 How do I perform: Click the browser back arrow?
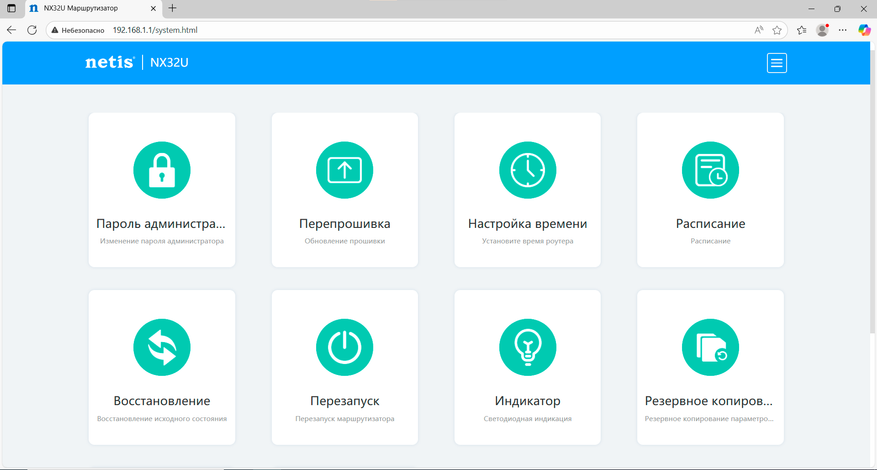pyautogui.click(x=12, y=30)
